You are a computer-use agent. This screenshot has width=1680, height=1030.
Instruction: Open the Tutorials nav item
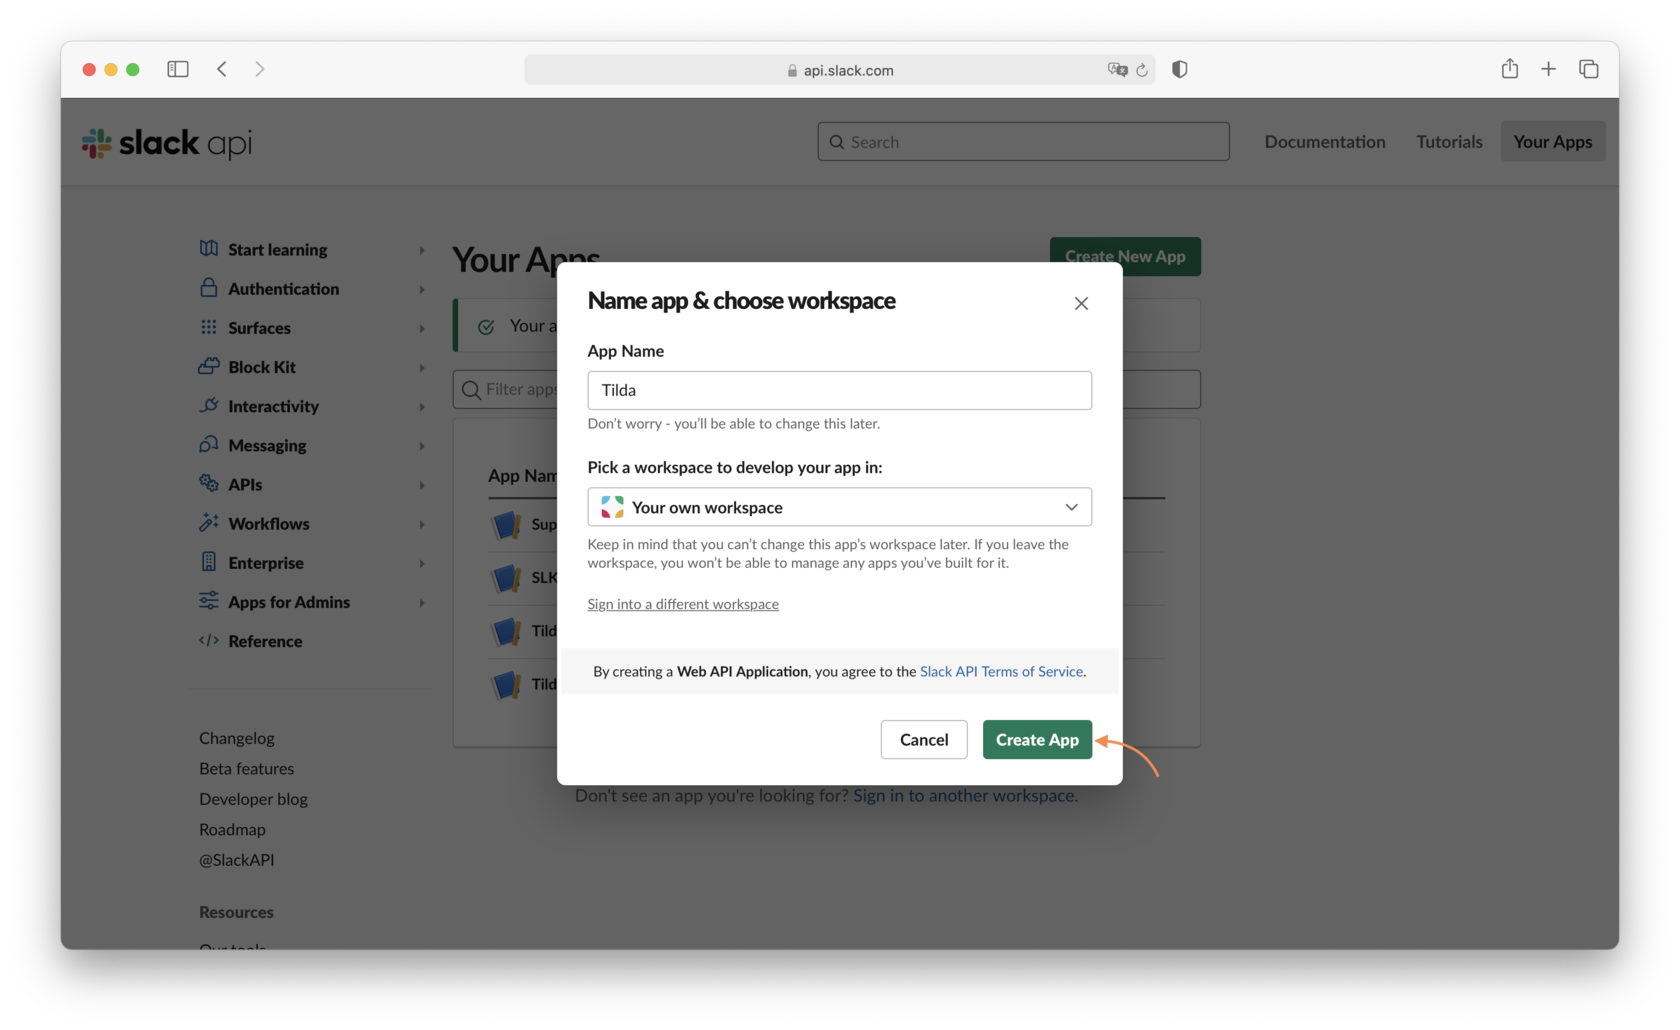click(1449, 142)
